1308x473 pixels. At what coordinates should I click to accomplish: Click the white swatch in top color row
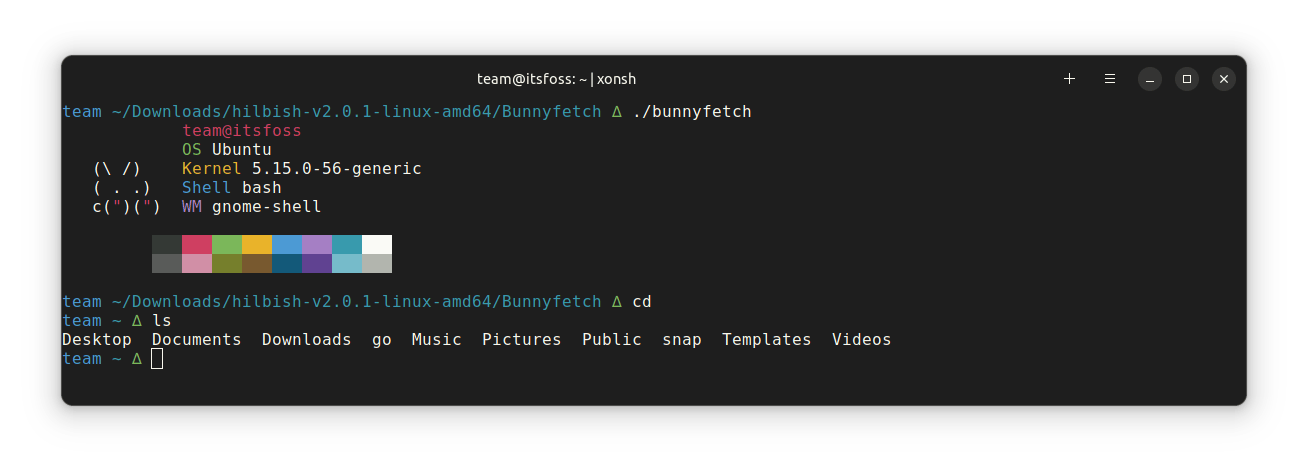point(377,245)
